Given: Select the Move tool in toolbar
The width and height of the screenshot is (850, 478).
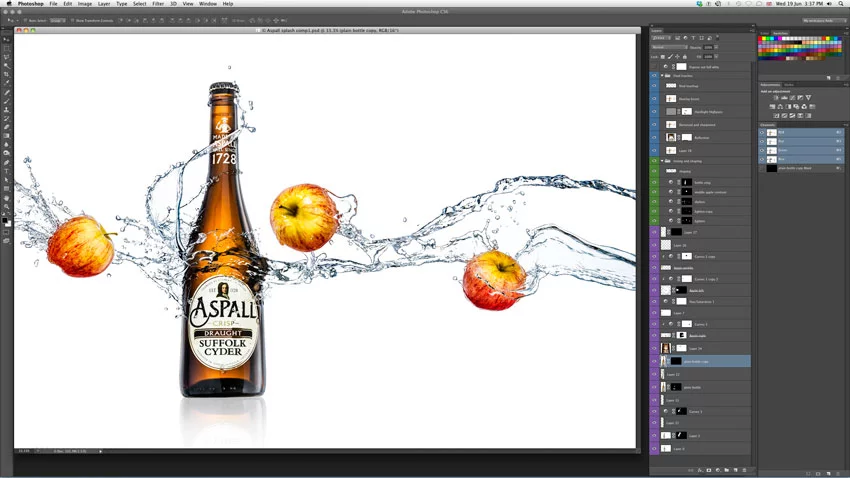Looking at the screenshot, I should [6, 38].
